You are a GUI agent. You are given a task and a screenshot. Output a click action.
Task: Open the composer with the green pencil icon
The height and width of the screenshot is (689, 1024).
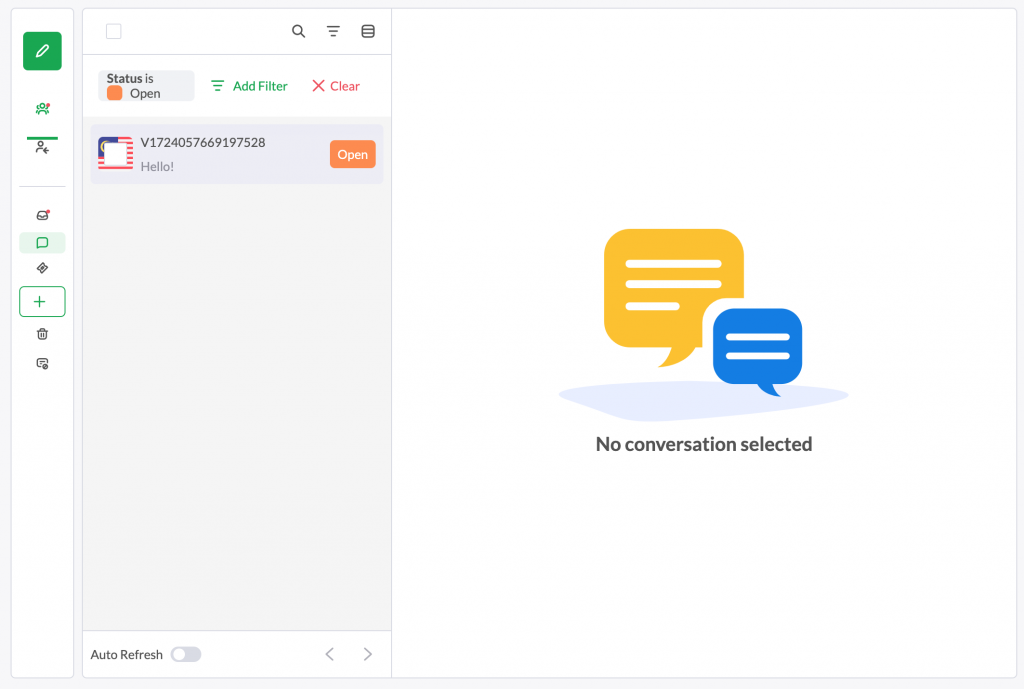(x=41, y=51)
